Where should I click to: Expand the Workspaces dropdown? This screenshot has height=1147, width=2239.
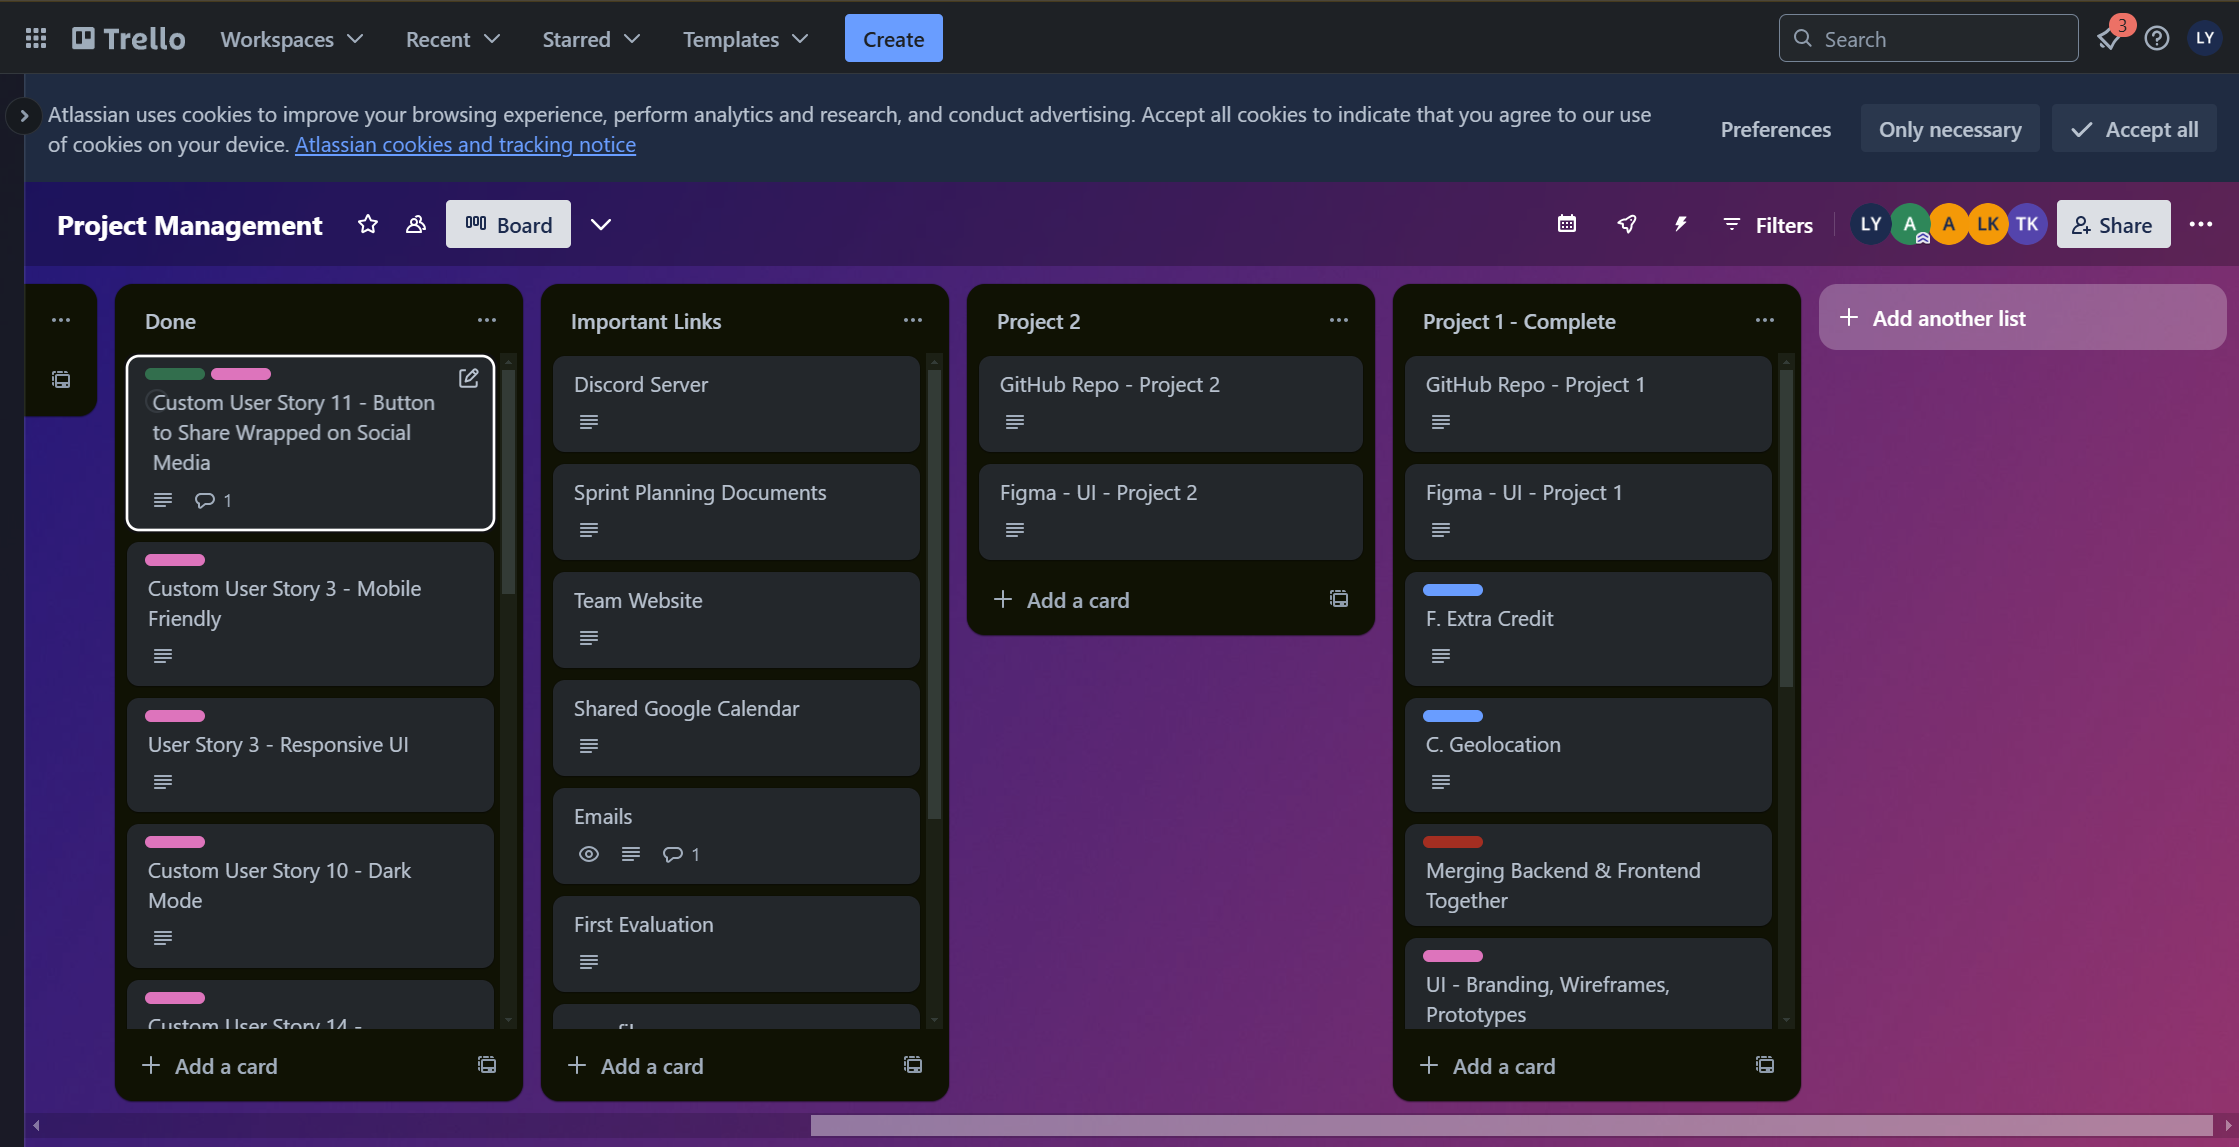(x=291, y=39)
